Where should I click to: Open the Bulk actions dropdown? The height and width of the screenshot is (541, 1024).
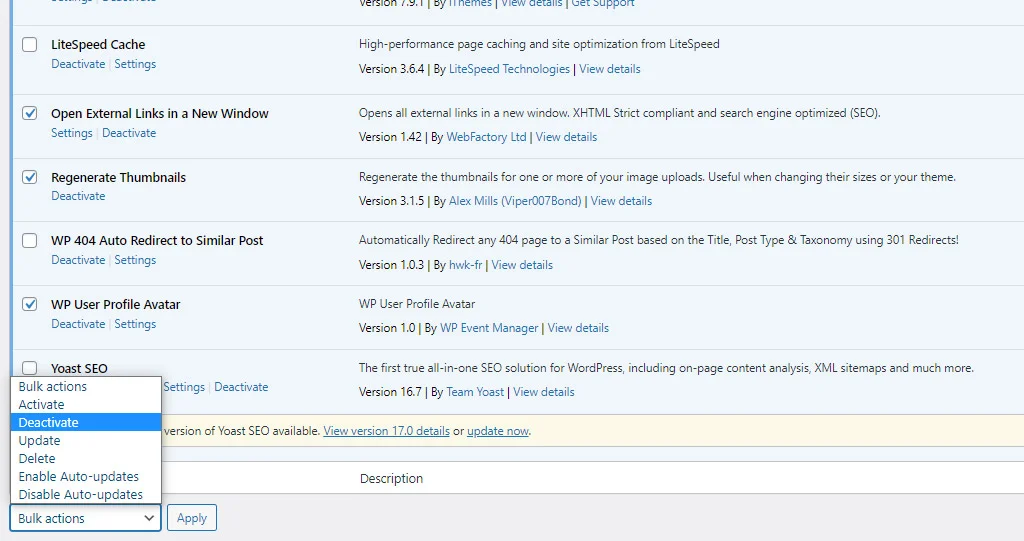[x=85, y=518]
